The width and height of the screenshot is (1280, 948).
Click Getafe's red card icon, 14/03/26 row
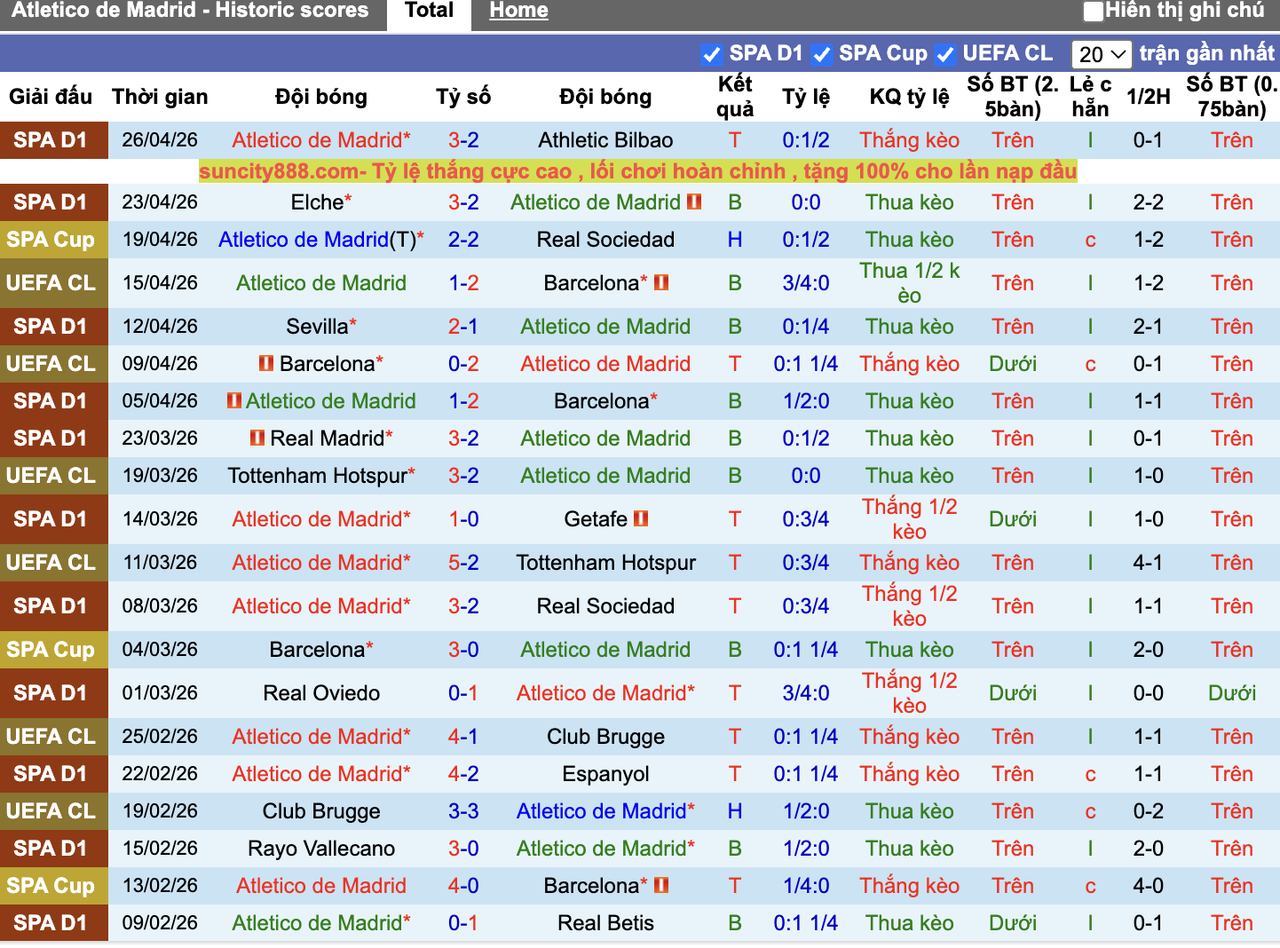point(641,519)
